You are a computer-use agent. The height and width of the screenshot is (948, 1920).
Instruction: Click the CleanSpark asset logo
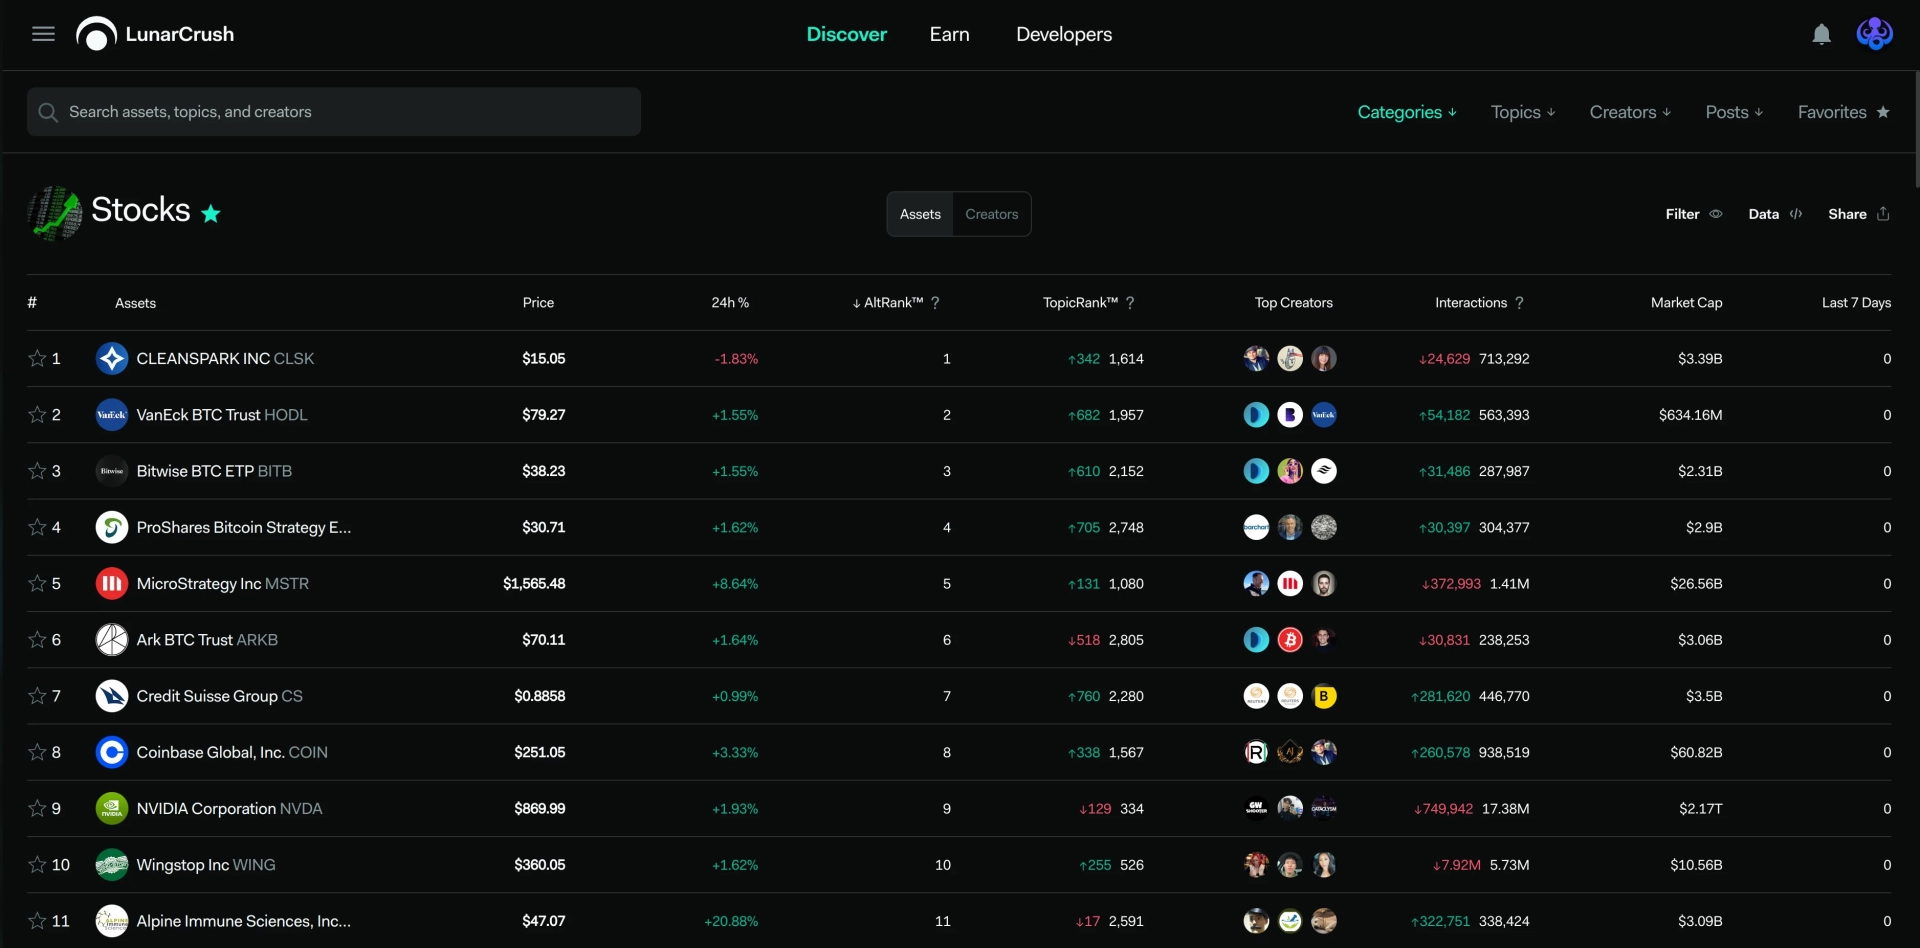[x=112, y=358]
